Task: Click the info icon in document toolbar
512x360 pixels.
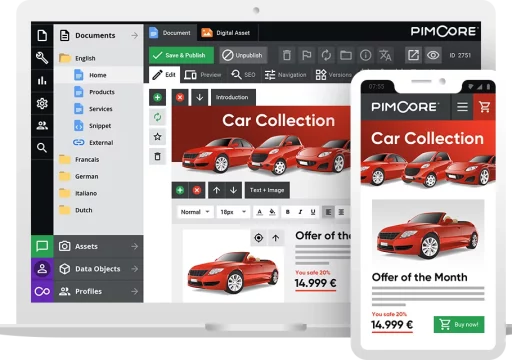Action: tap(365, 55)
